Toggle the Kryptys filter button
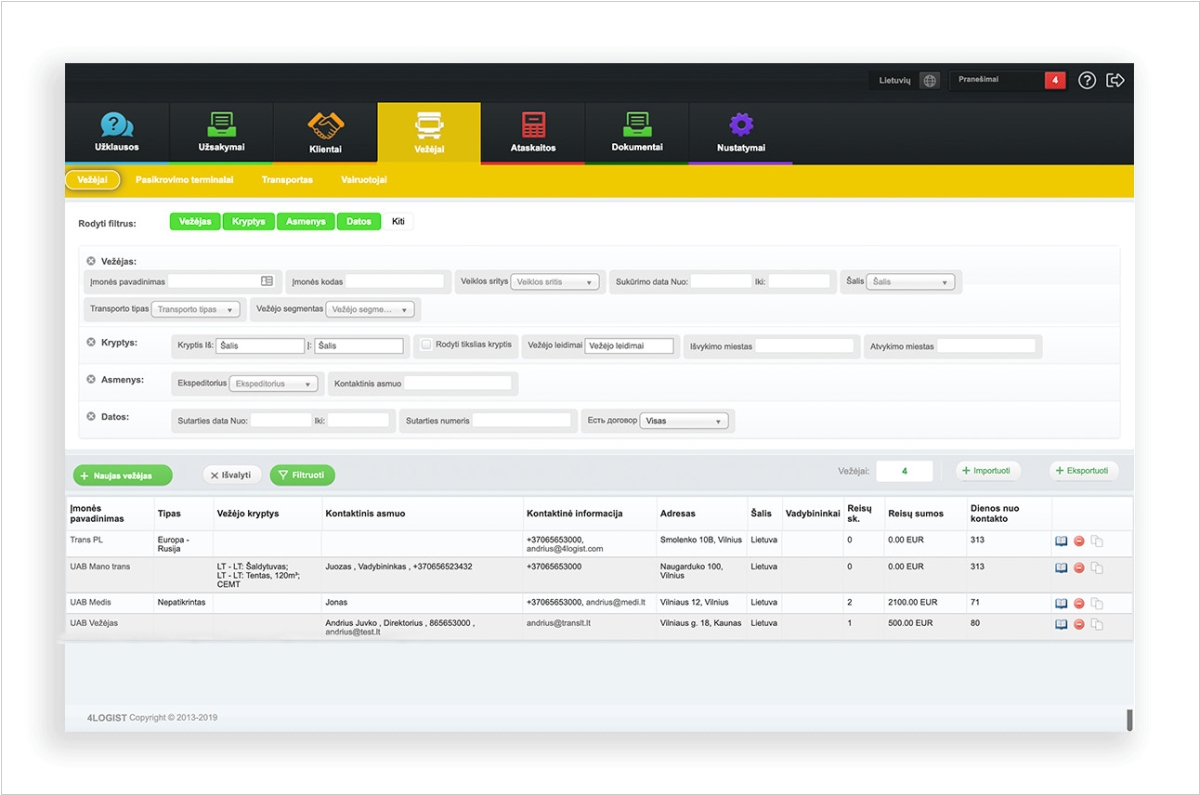Image resolution: width=1200 pixels, height=795 pixels. (248, 222)
